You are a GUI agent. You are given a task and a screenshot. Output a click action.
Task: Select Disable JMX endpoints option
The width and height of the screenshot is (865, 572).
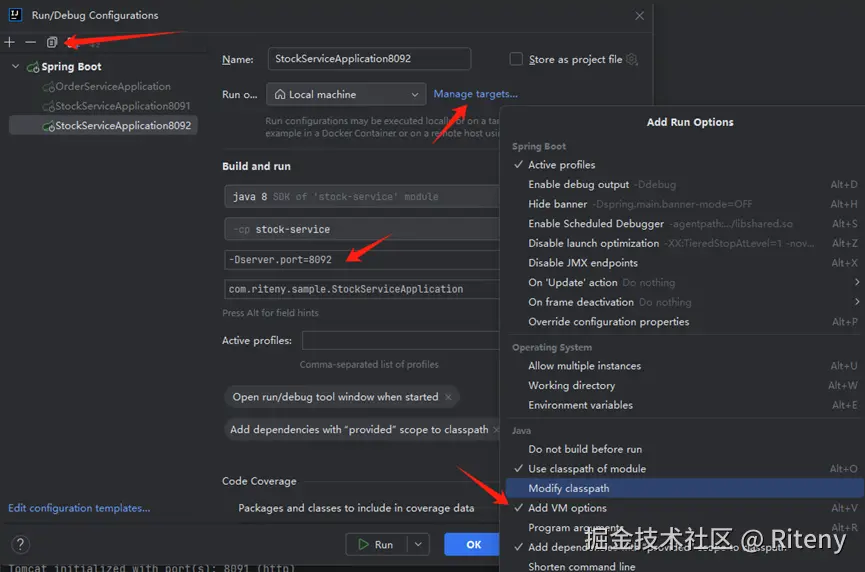tap(685, 263)
